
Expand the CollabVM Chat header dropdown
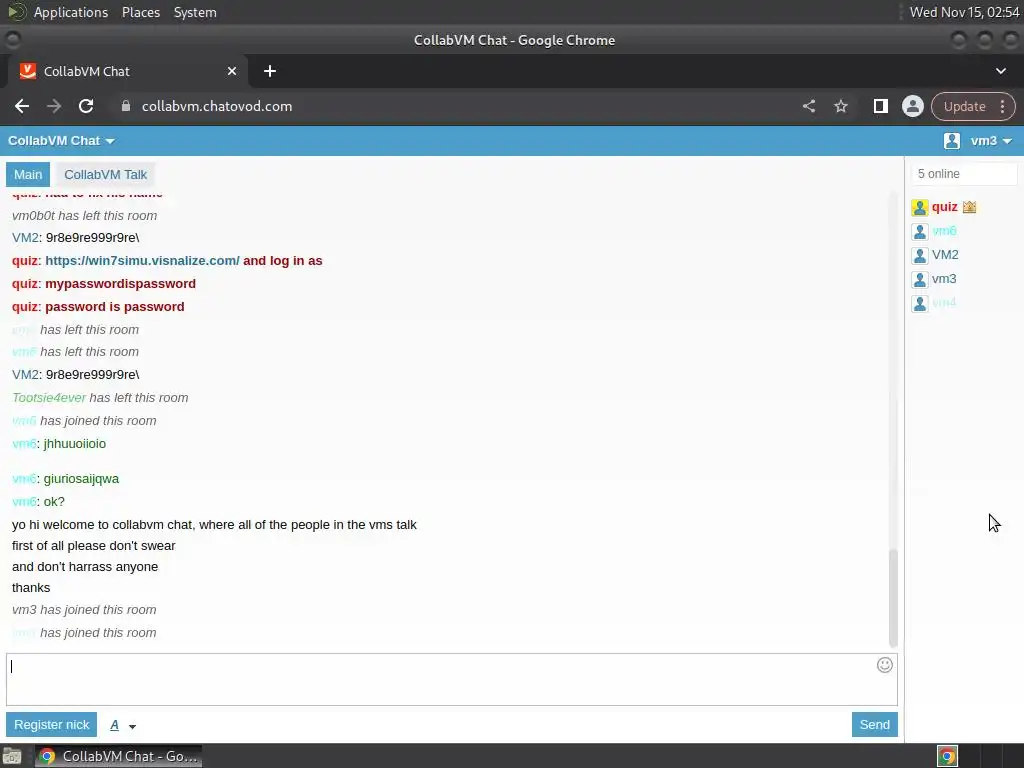point(61,141)
